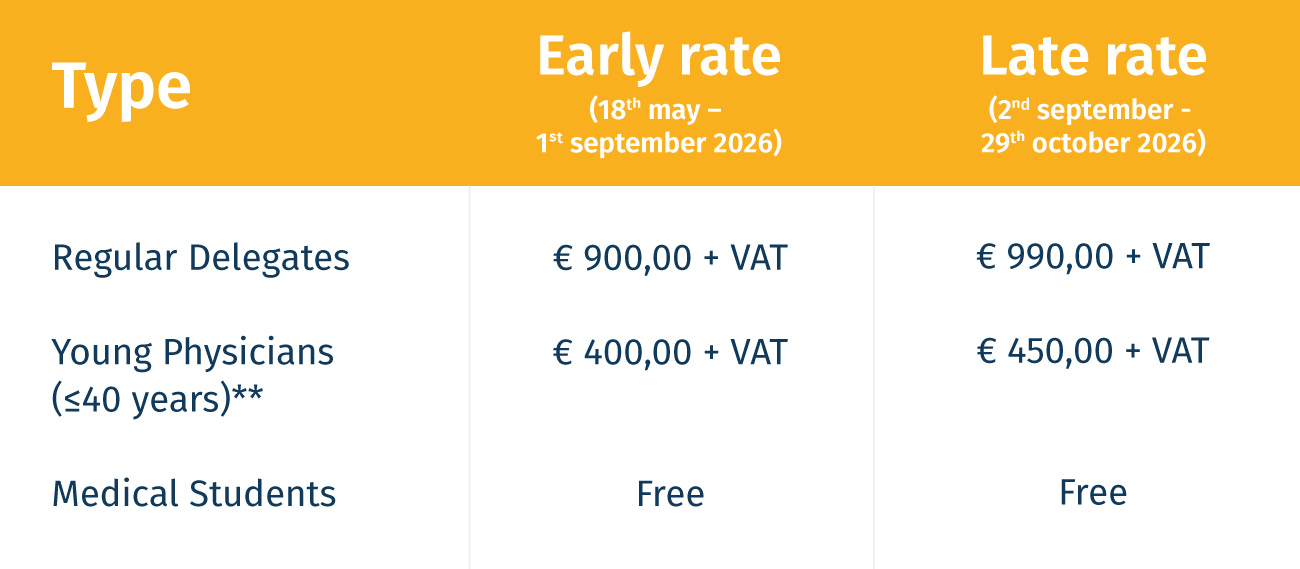
Task: Click the € 900,00 + VAT price
Action: [670, 258]
